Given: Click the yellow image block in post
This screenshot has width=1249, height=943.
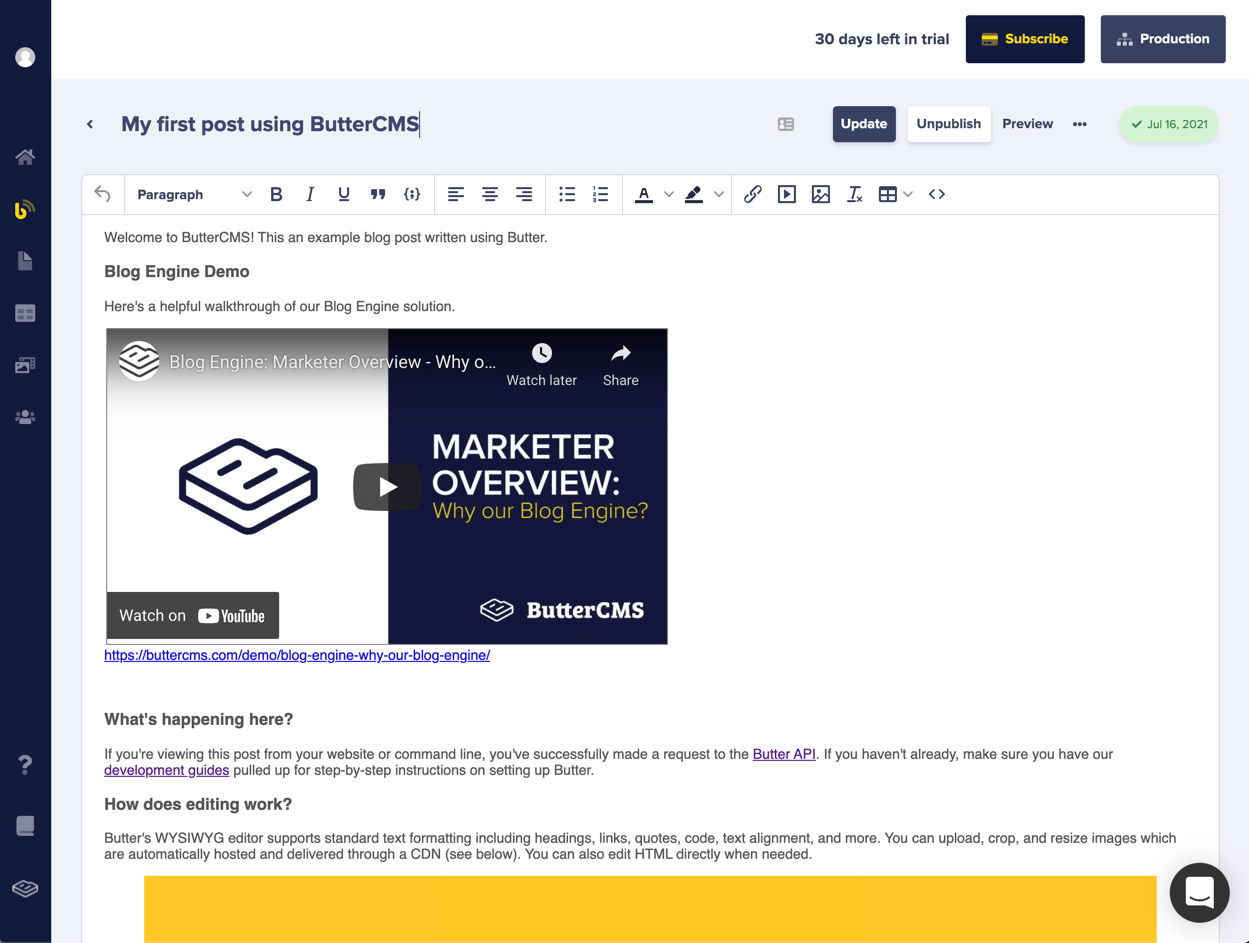Looking at the screenshot, I should click(x=650, y=909).
